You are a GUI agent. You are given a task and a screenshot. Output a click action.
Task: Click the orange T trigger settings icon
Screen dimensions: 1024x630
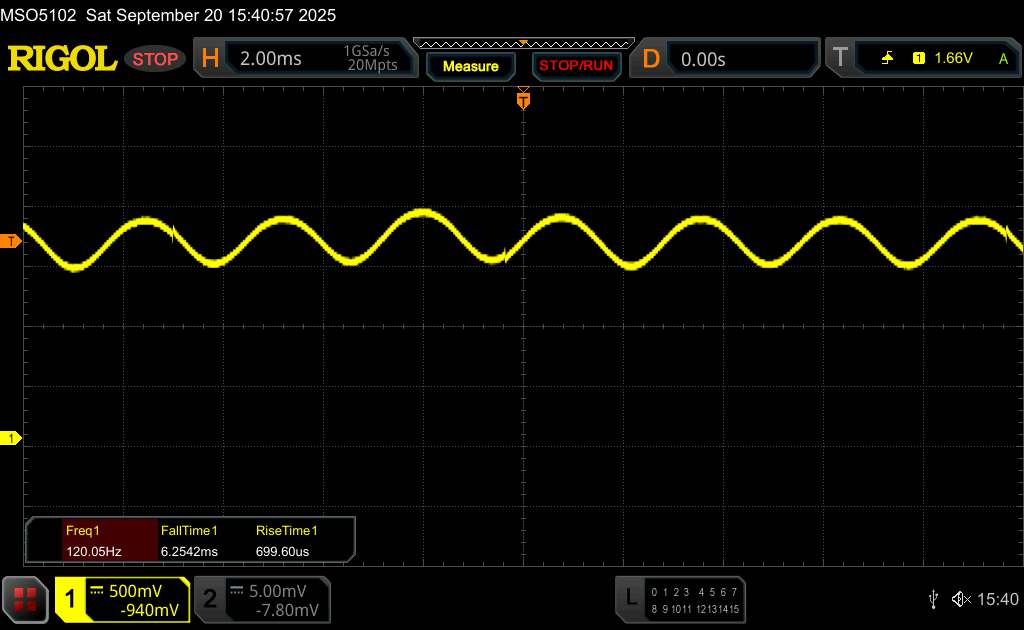pyautogui.click(x=839, y=59)
